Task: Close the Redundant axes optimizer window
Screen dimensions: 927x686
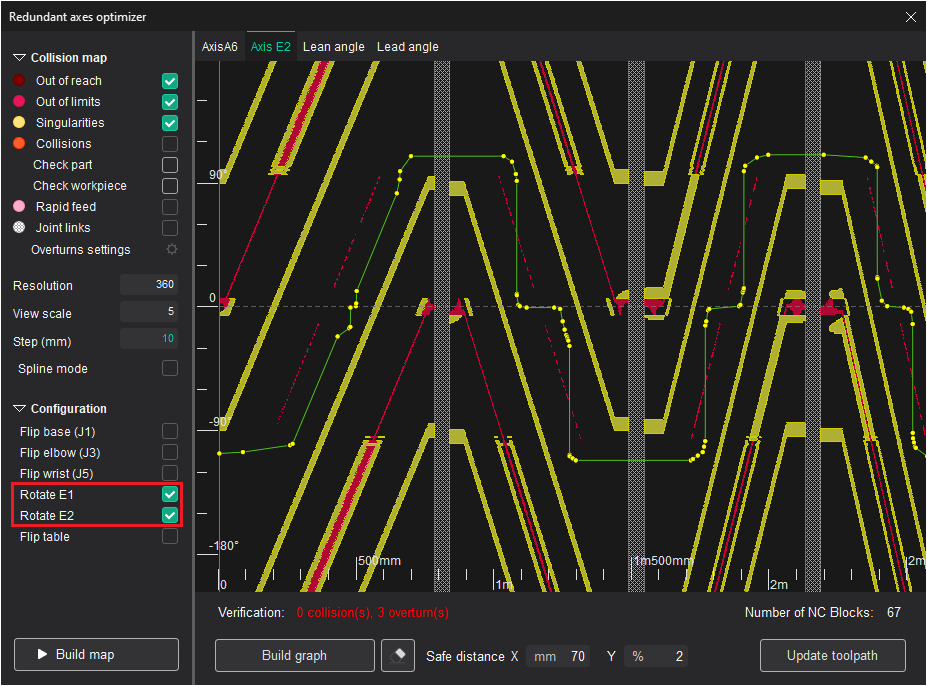Action: click(910, 17)
